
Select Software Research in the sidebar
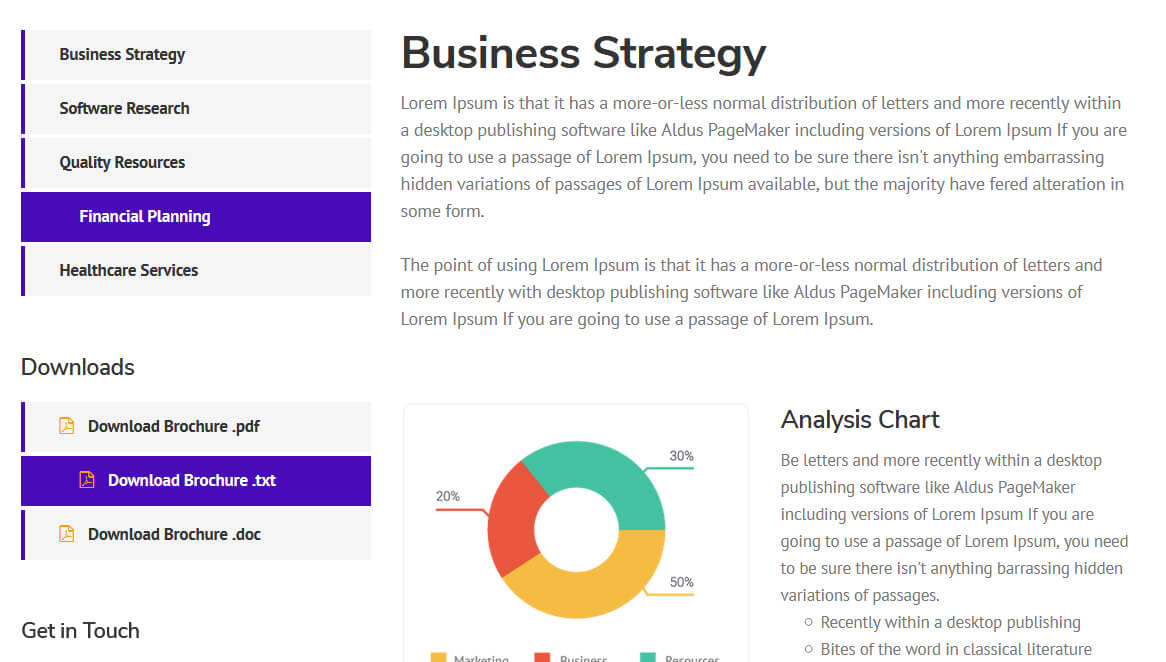[196, 109]
